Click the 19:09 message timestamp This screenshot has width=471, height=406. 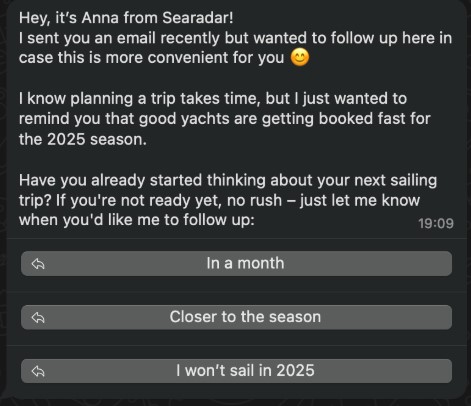436,223
